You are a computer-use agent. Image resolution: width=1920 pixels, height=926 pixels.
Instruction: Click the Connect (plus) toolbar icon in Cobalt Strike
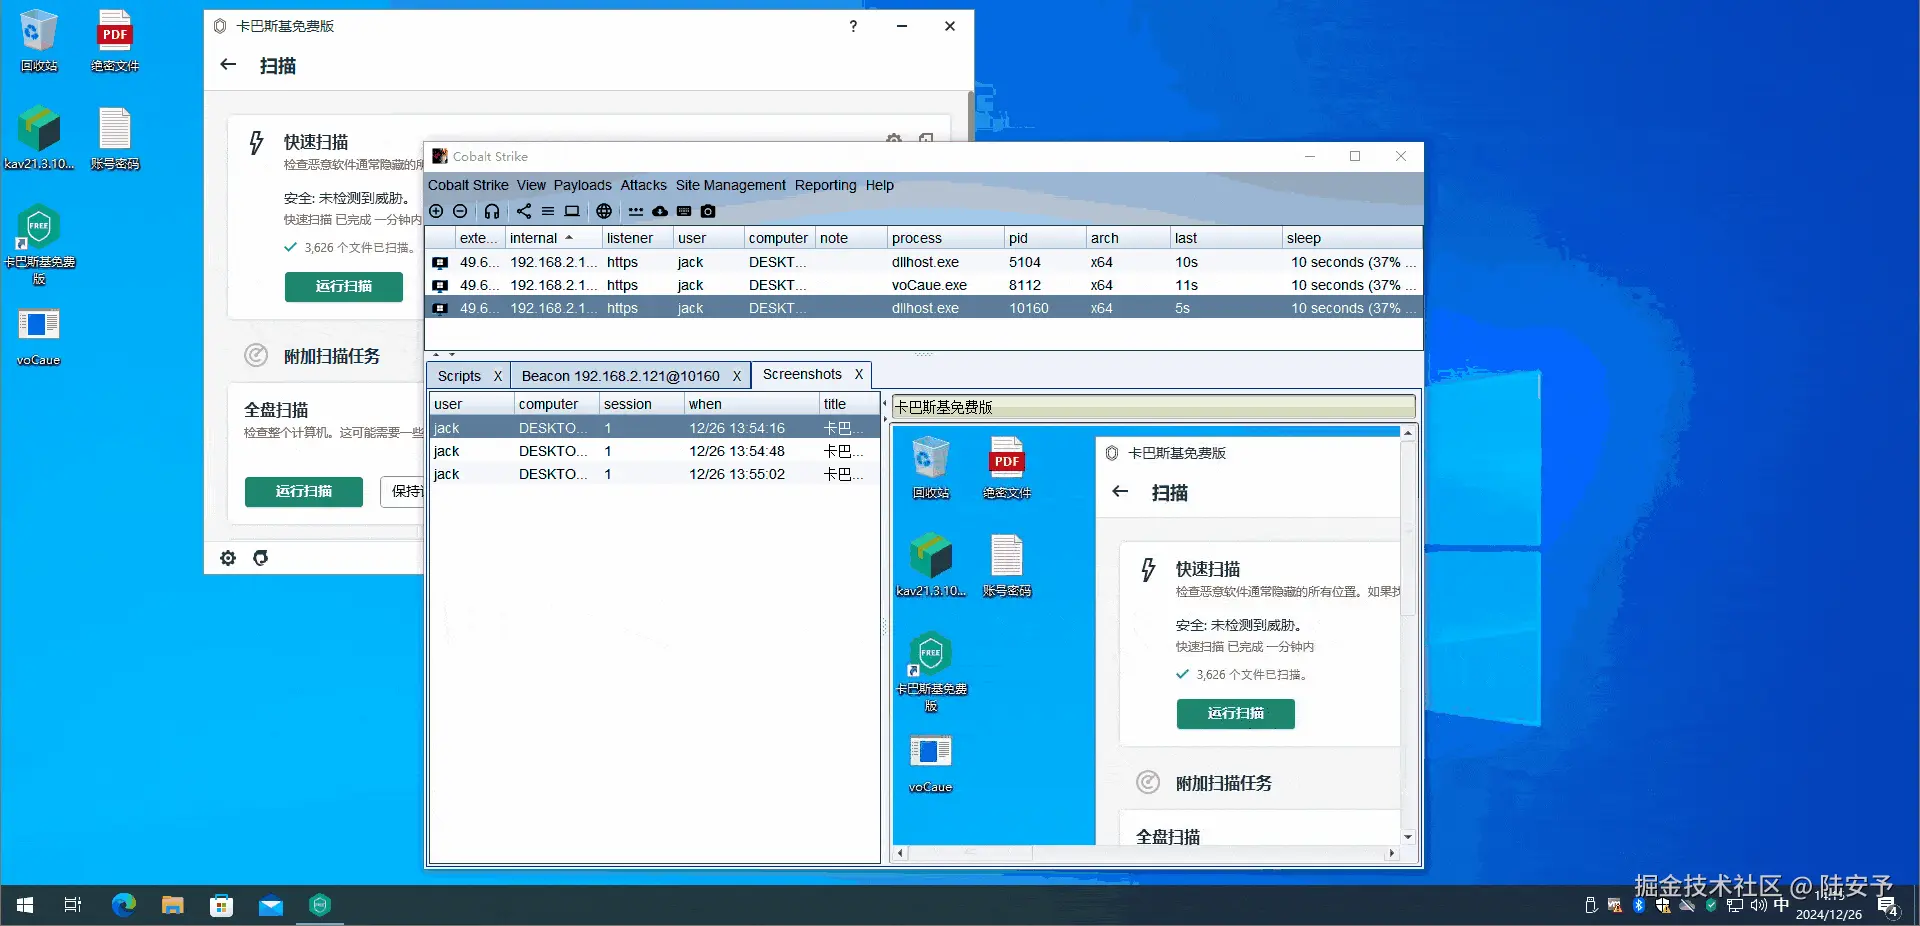click(x=436, y=211)
